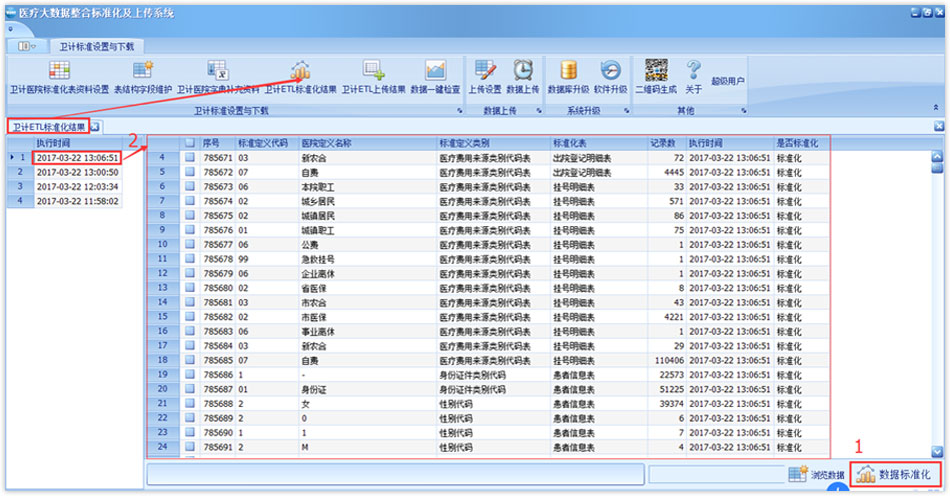The image size is (950, 496).
Task: Toggle the select-all header checkbox
Action: (190, 143)
